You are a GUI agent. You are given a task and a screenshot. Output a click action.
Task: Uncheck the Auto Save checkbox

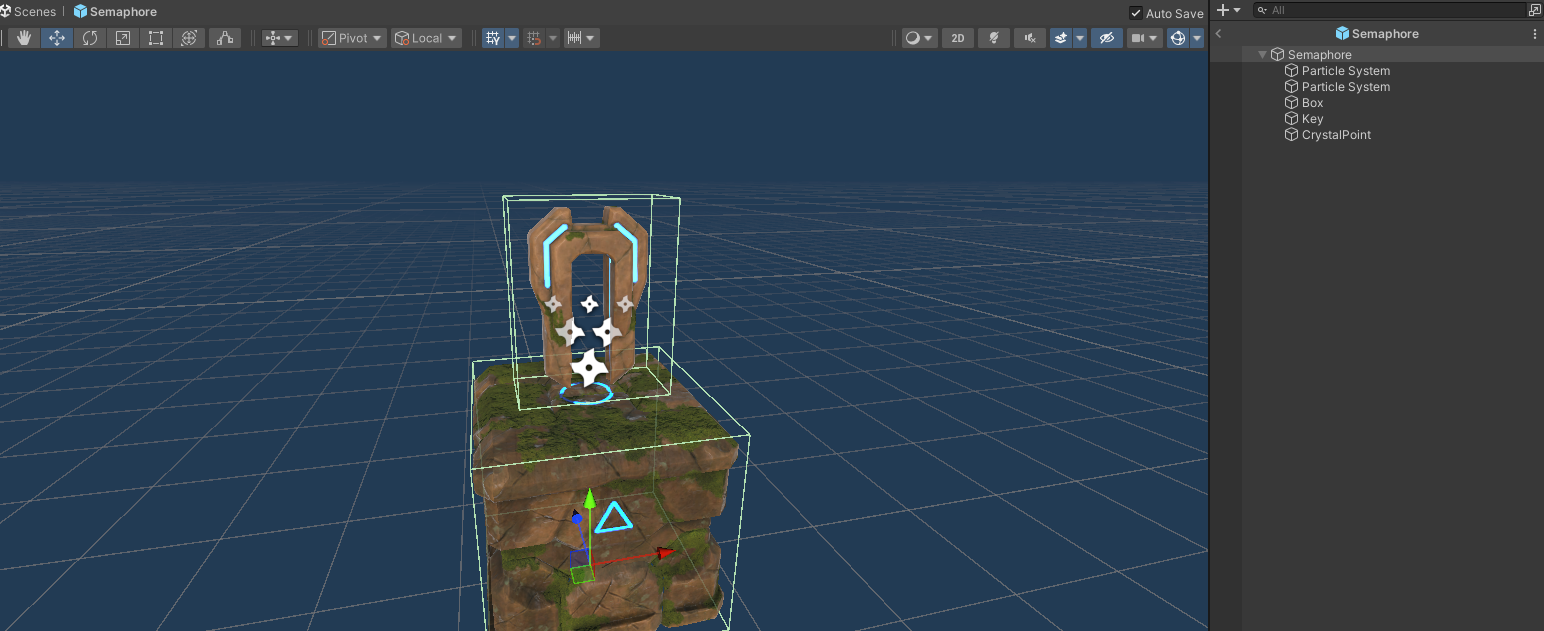[x=1136, y=13]
